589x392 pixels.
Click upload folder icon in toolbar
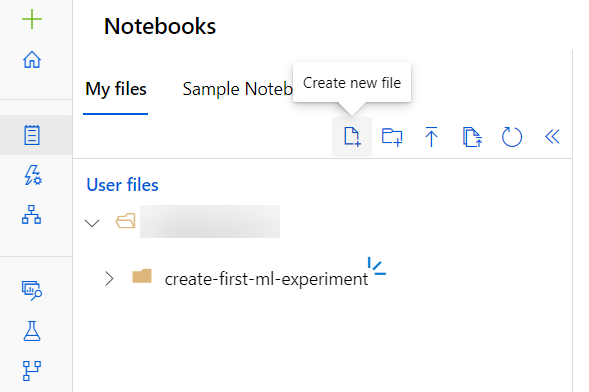(x=472, y=137)
